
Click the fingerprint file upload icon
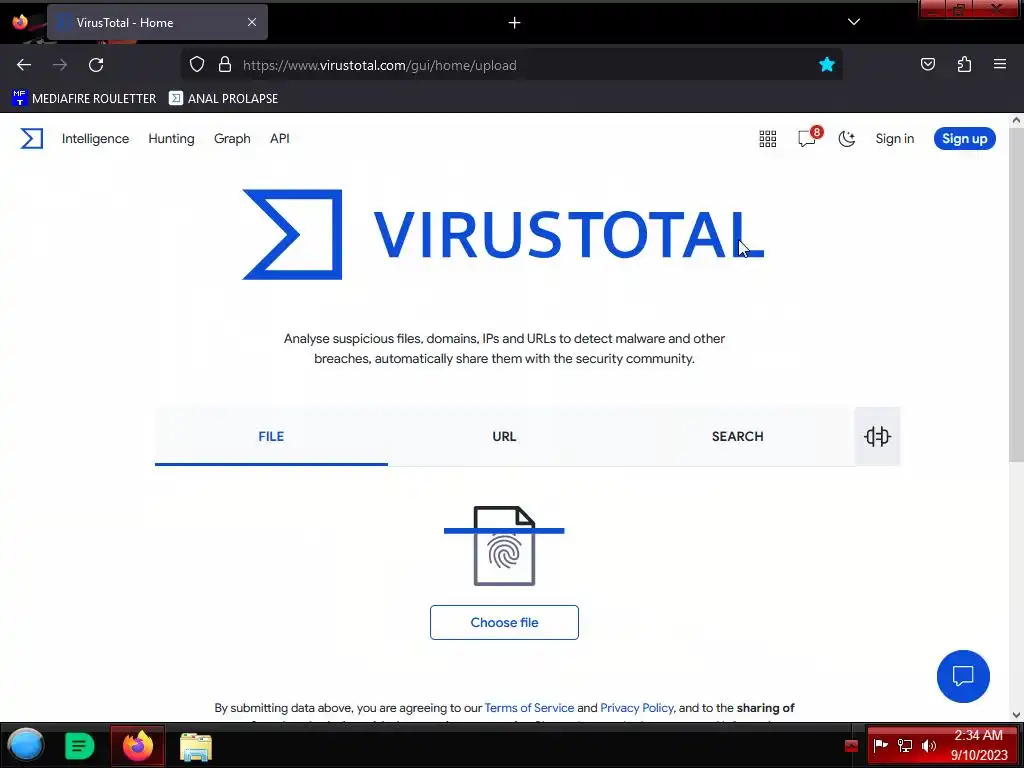[x=504, y=546]
